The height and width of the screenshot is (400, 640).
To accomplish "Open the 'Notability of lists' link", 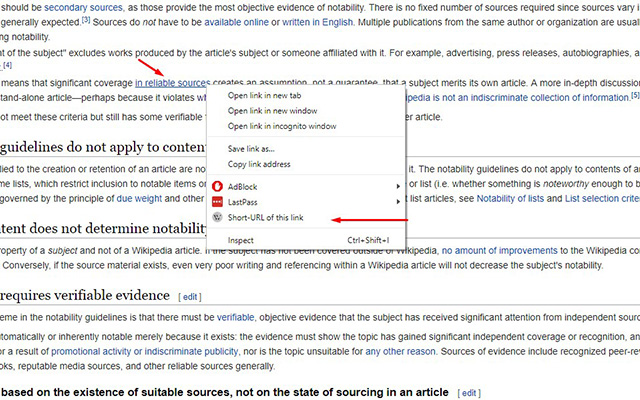I will 510,199.
